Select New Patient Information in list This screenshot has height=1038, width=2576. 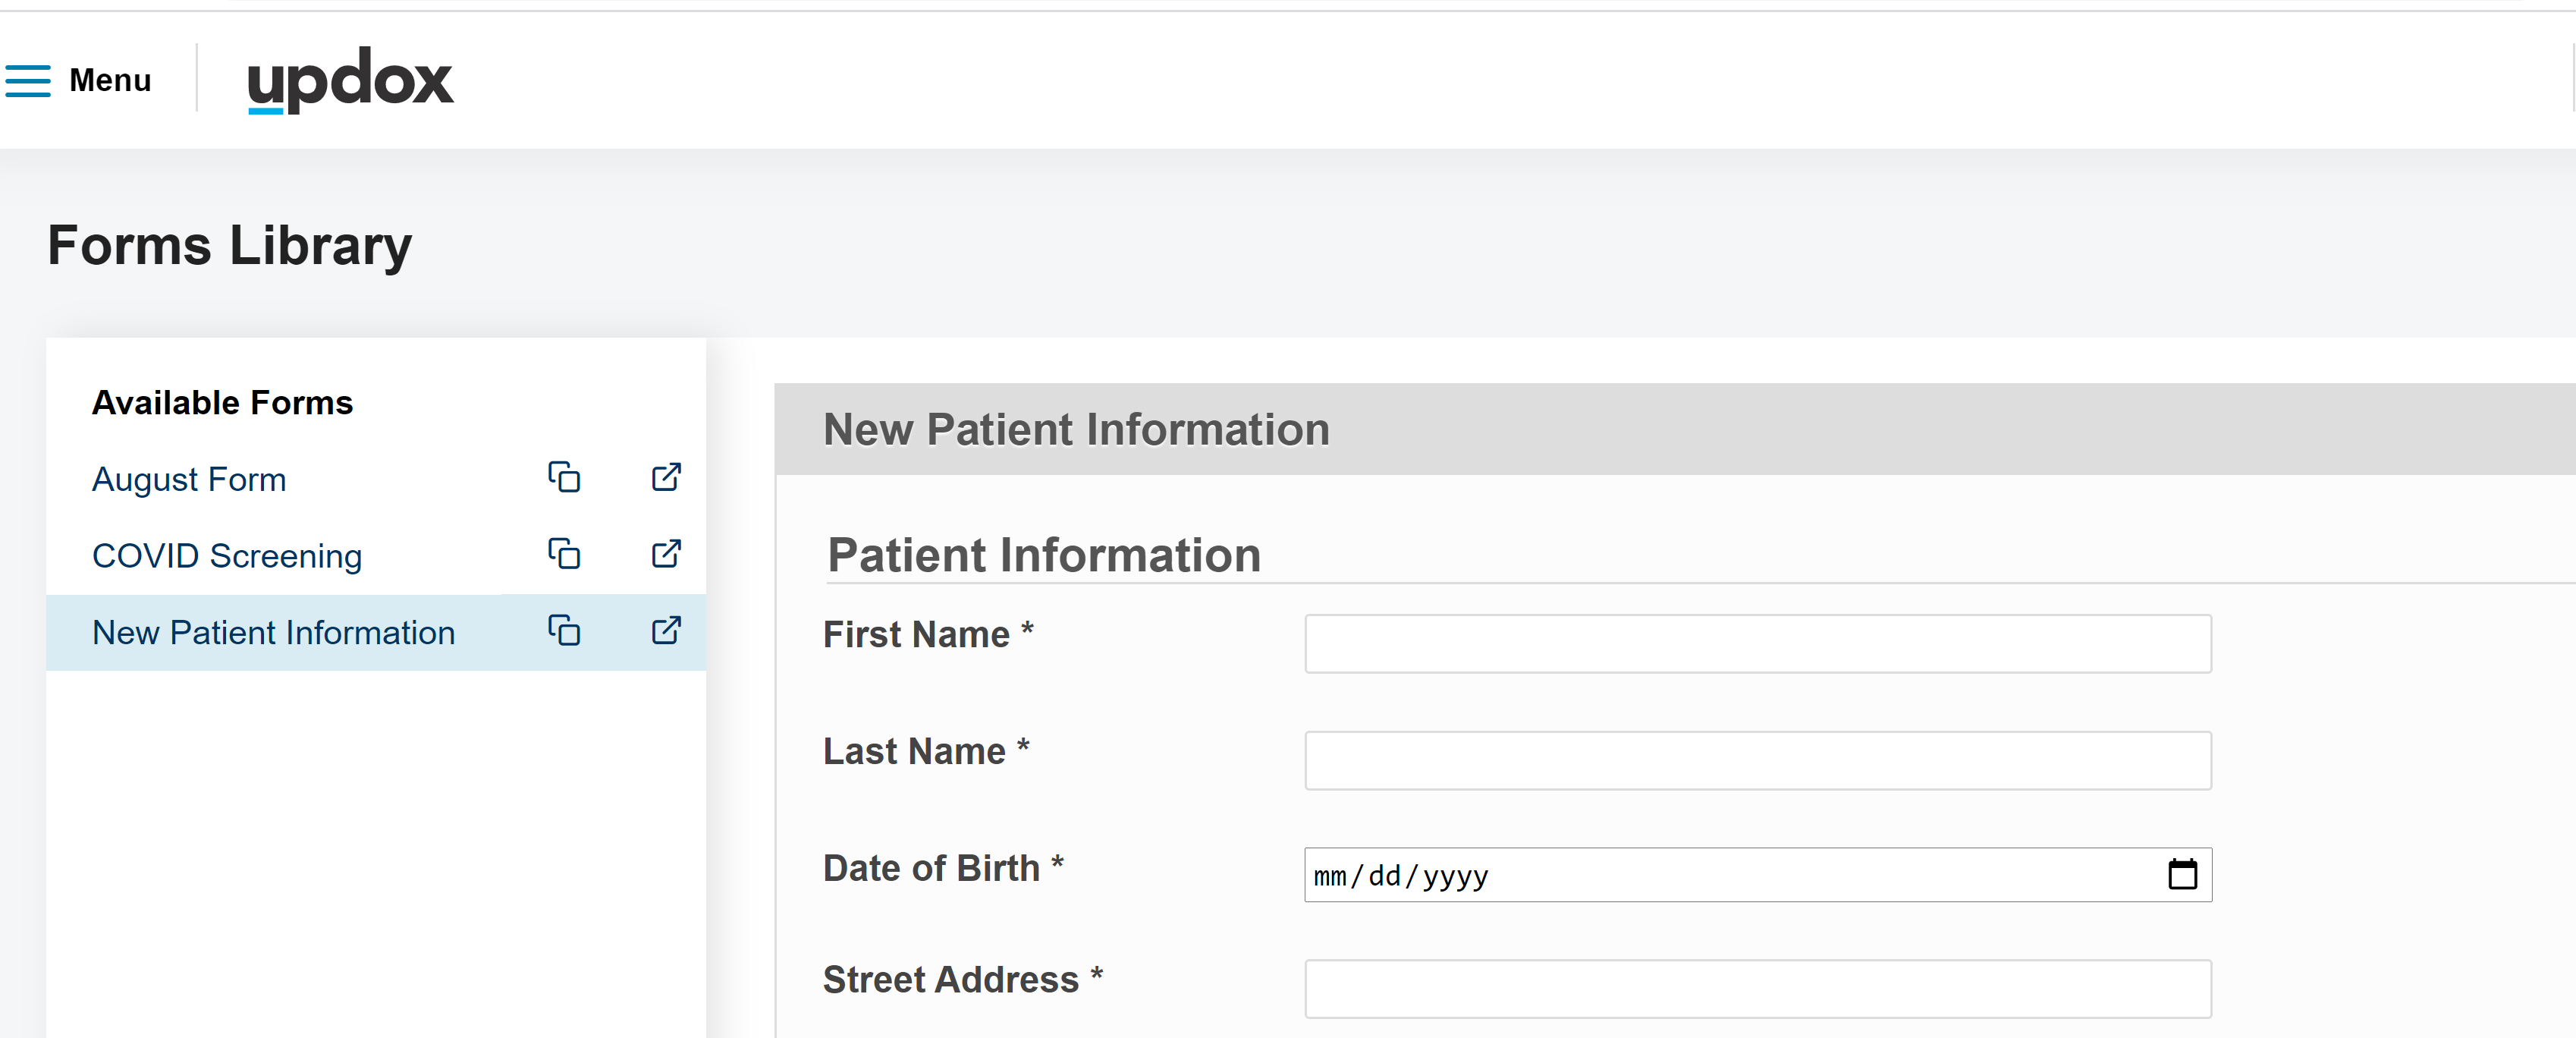tap(273, 633)
